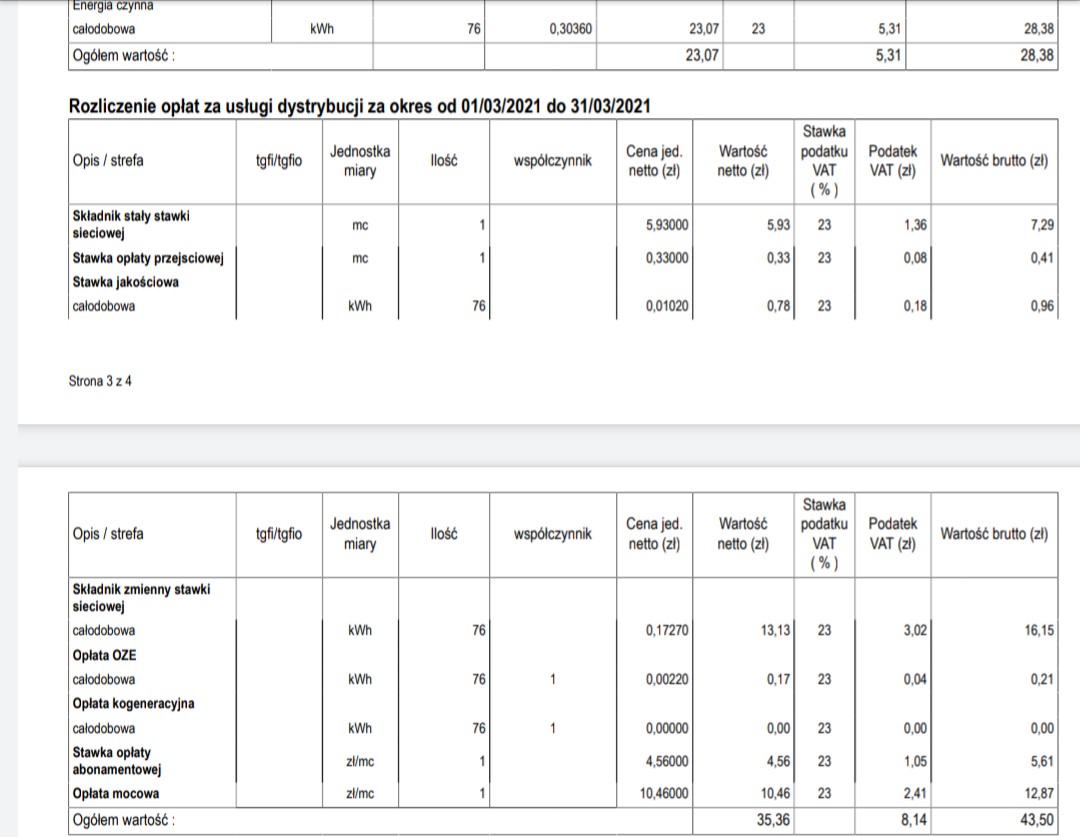
Task: Select the 'Opłata mocowa' label
Action: 116,794
